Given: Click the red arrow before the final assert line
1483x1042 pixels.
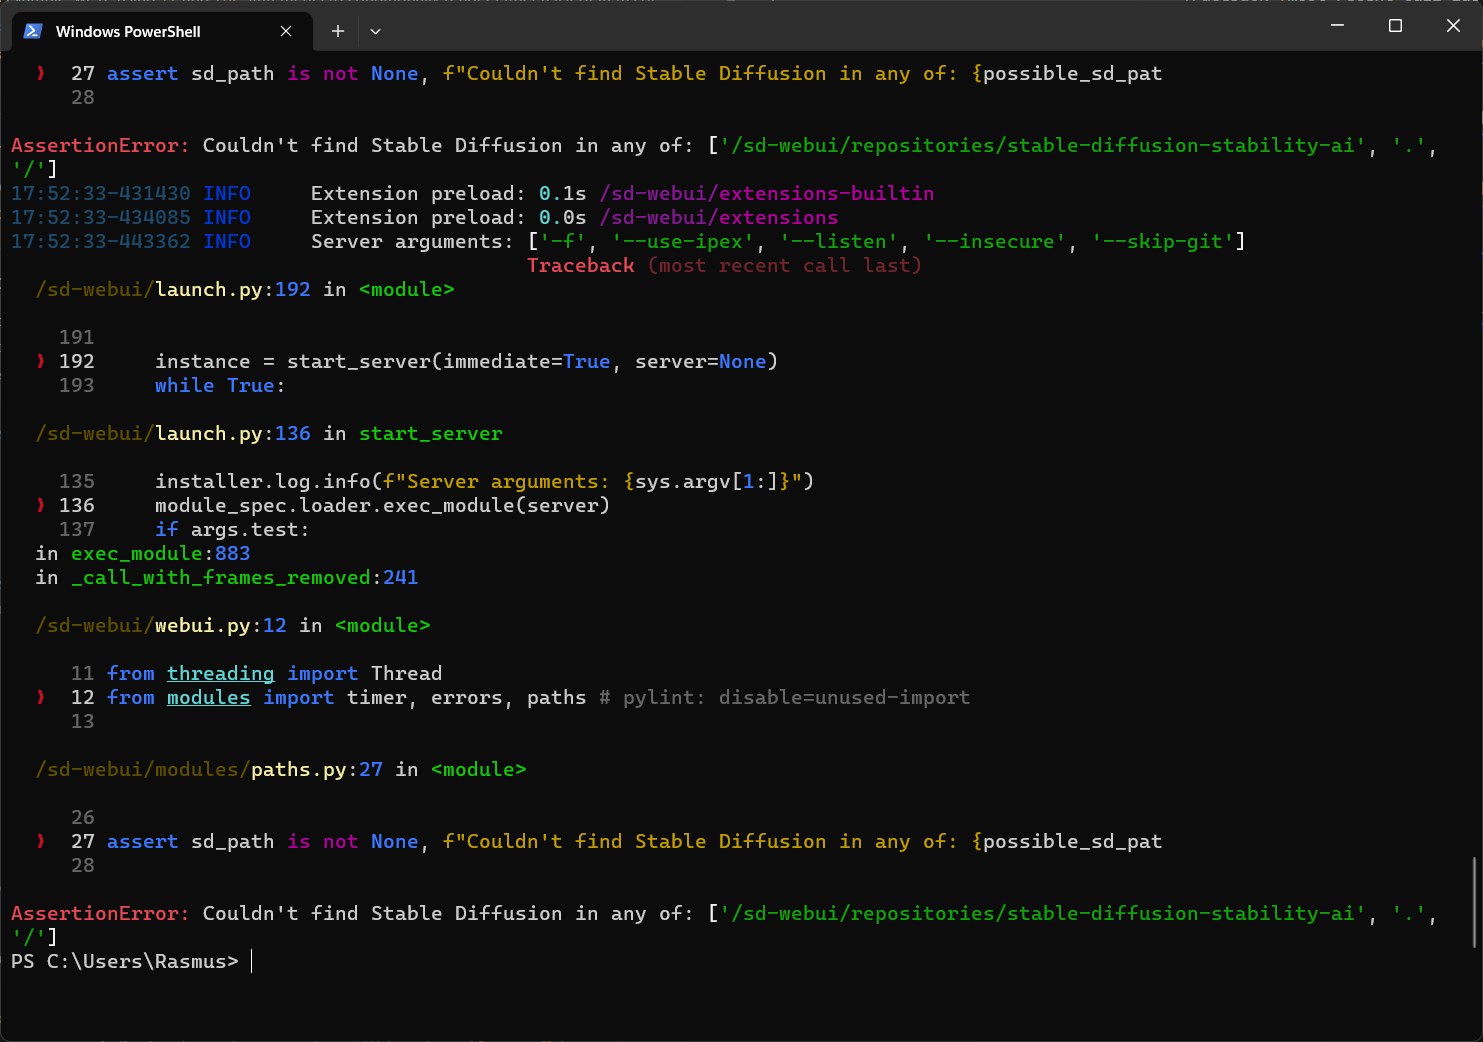Looking at the screenshot, I should pos(40,841).
